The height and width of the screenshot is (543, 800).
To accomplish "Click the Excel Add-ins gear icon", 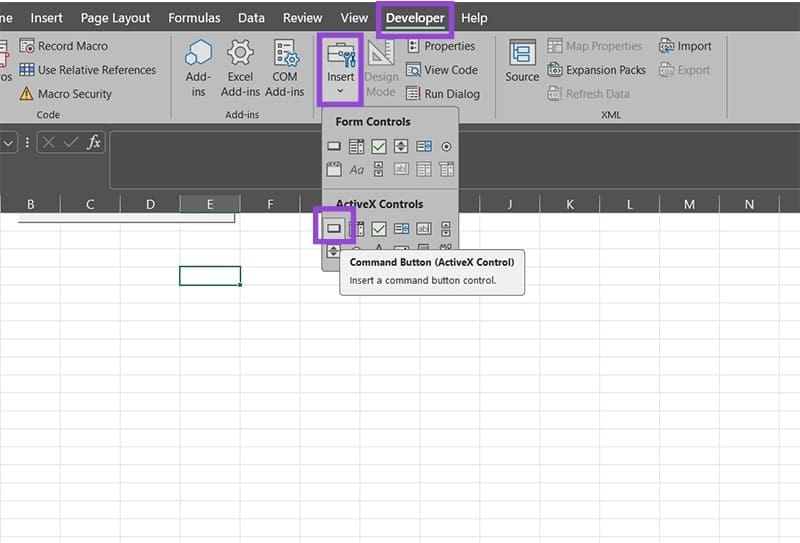I will [240, 54].
